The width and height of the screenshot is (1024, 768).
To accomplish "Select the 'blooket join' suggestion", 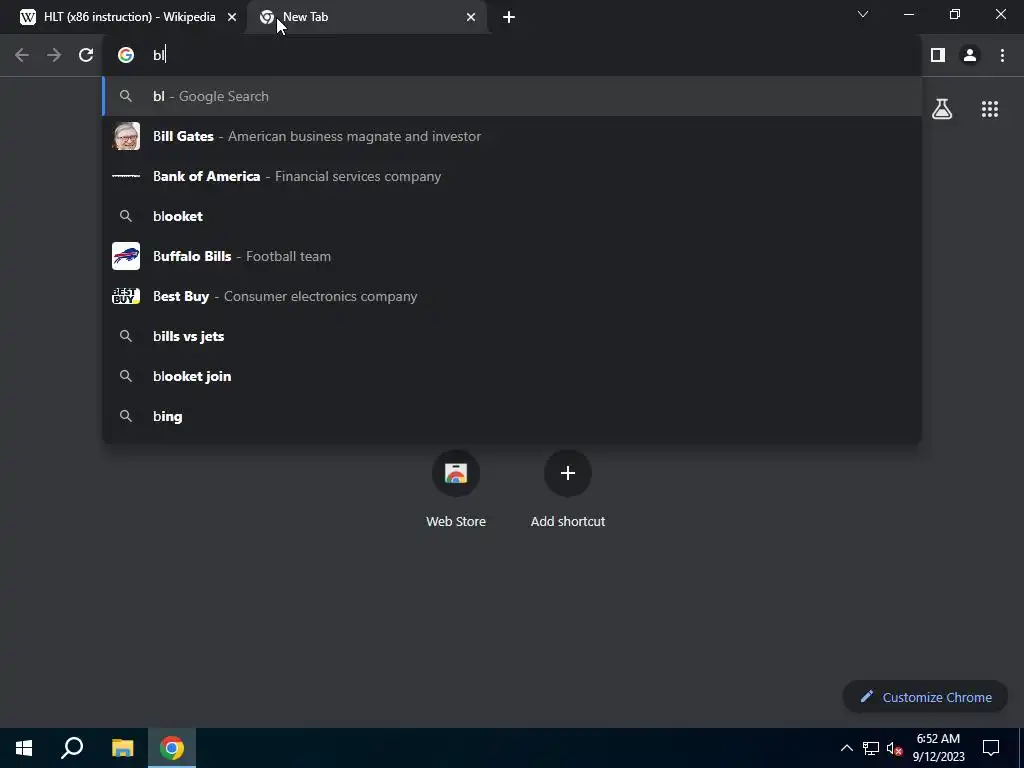I will coord(512,376).
